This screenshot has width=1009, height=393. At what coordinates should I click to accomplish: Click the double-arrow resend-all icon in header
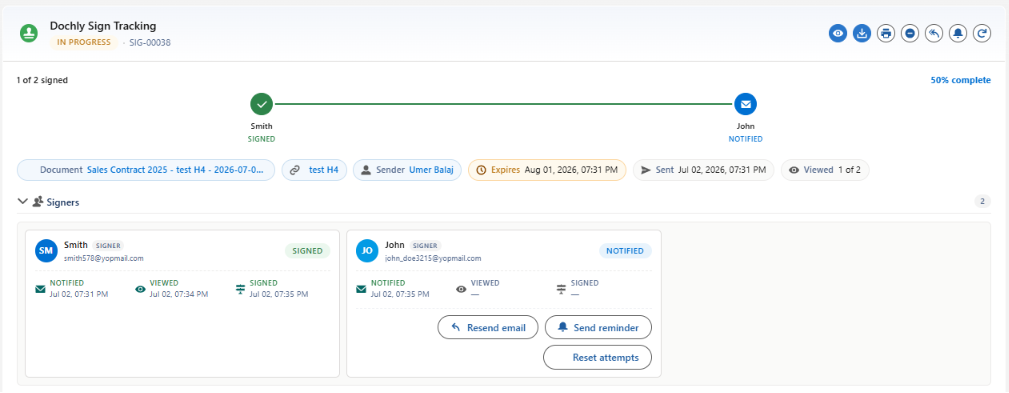(x=934, y=33)
